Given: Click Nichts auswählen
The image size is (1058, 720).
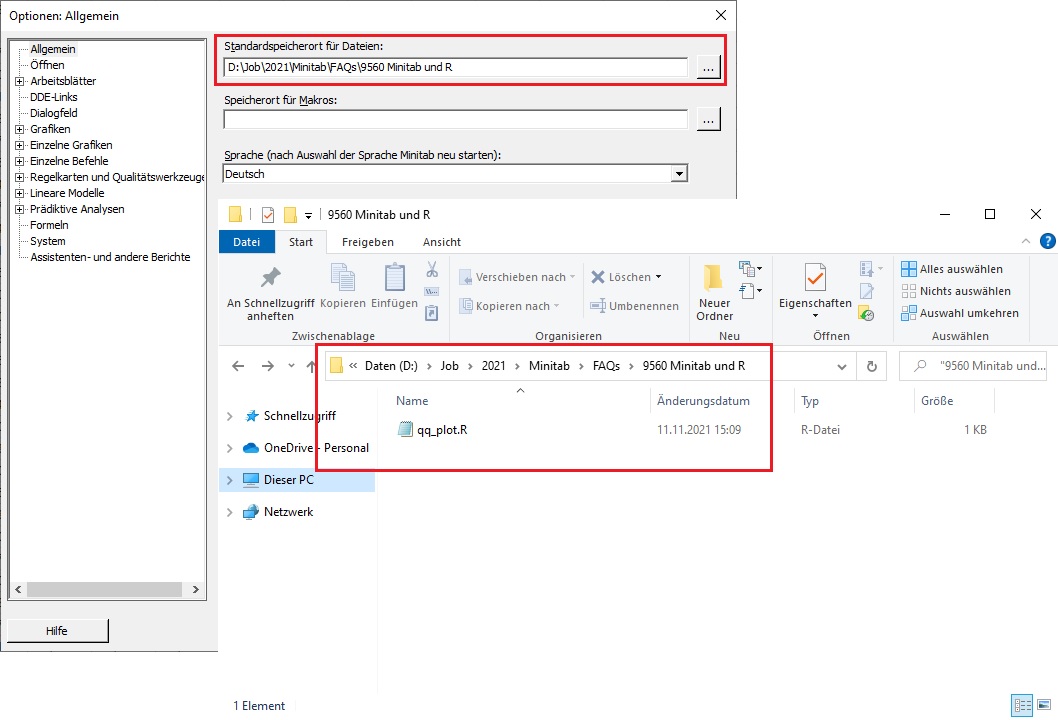Looking at the screenshot, I should pyautogui.click(x=956, y=291).
